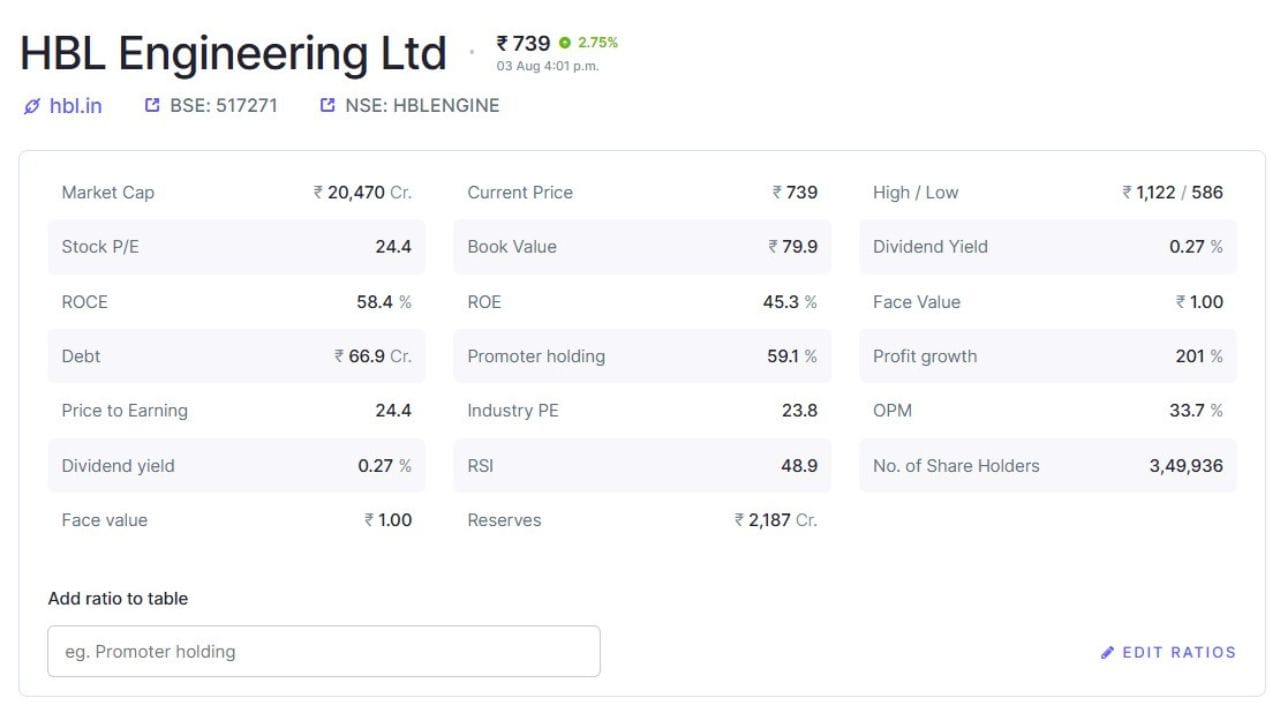Click the No. of Share Holders row

(1048, 465)
